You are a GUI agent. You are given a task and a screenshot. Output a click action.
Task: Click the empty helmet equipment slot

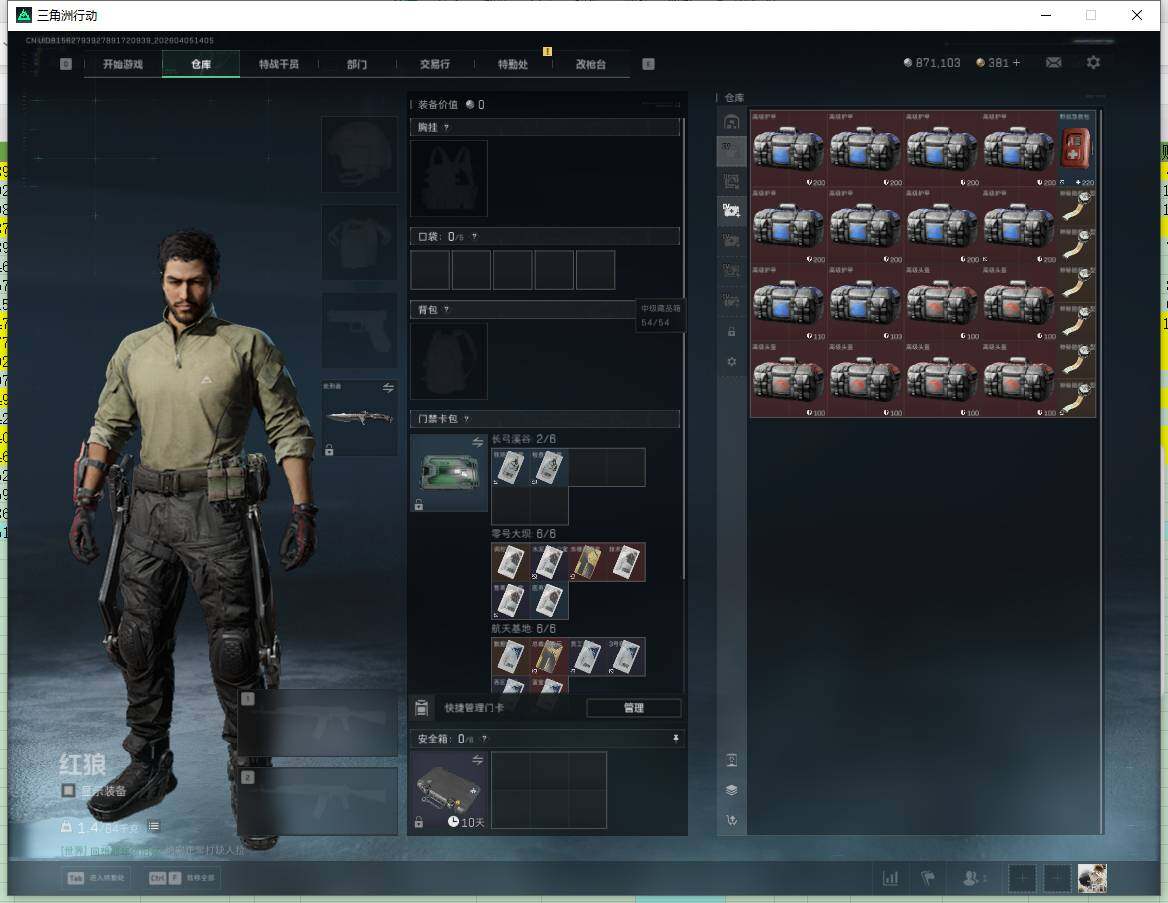pyautogui.click(x=359, y=154)
